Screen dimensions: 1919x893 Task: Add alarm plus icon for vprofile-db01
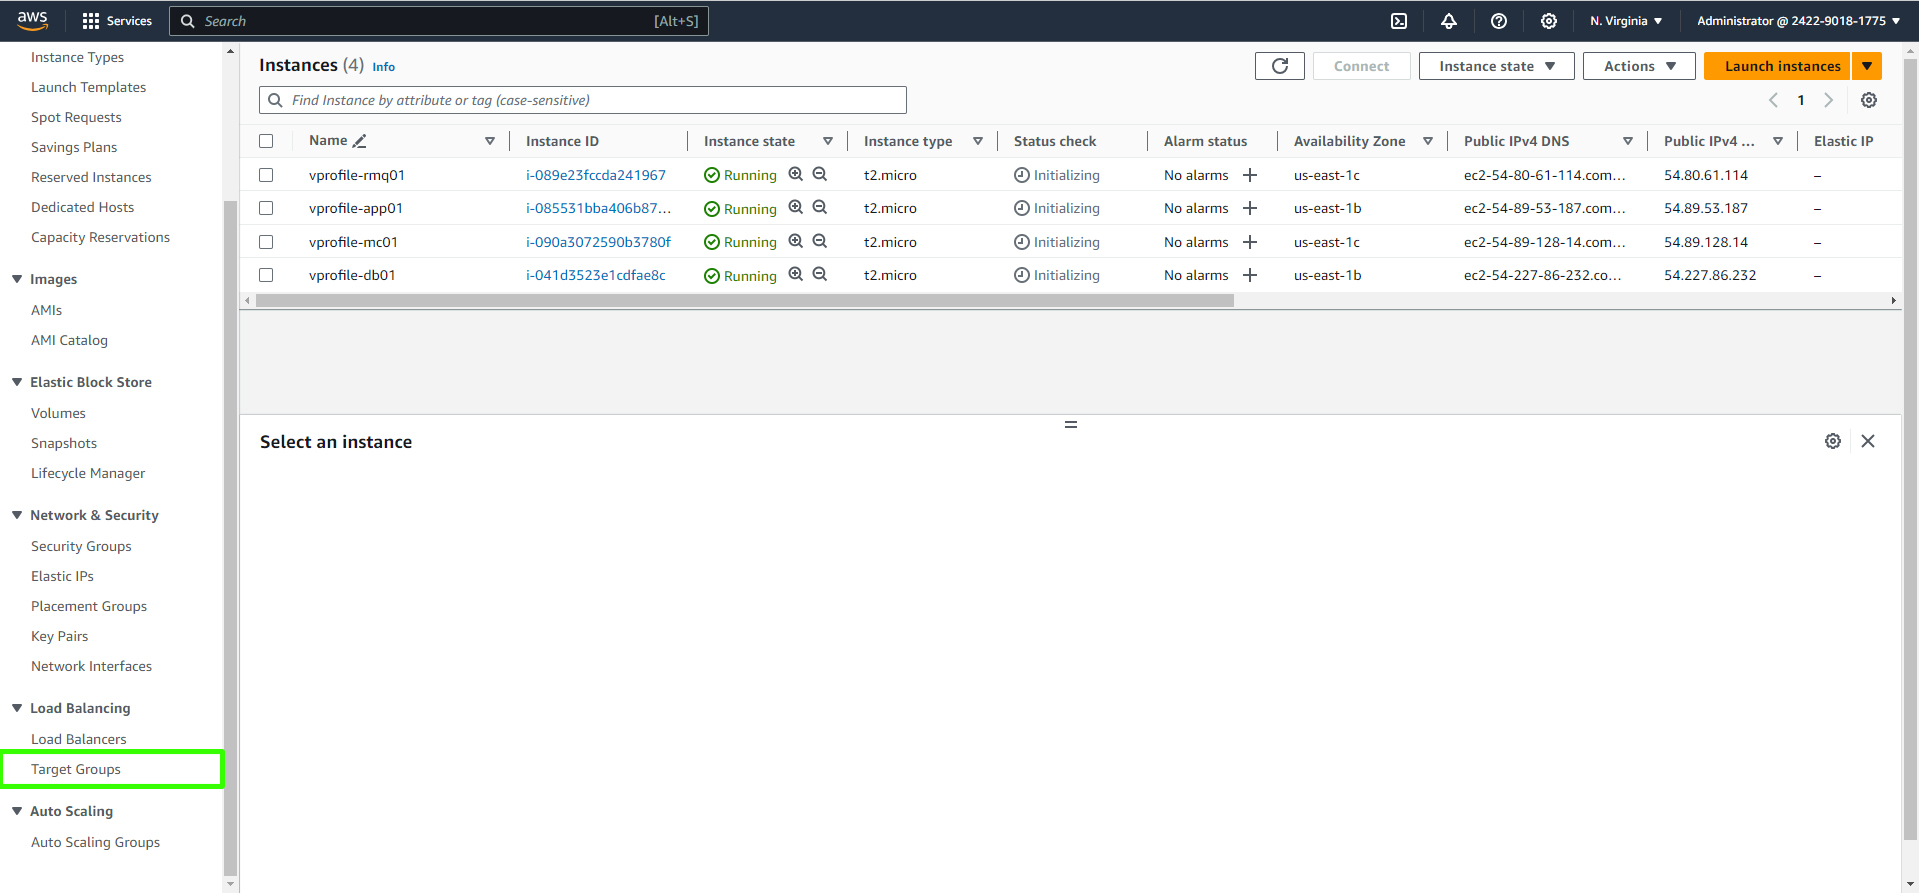point(1250,275)
